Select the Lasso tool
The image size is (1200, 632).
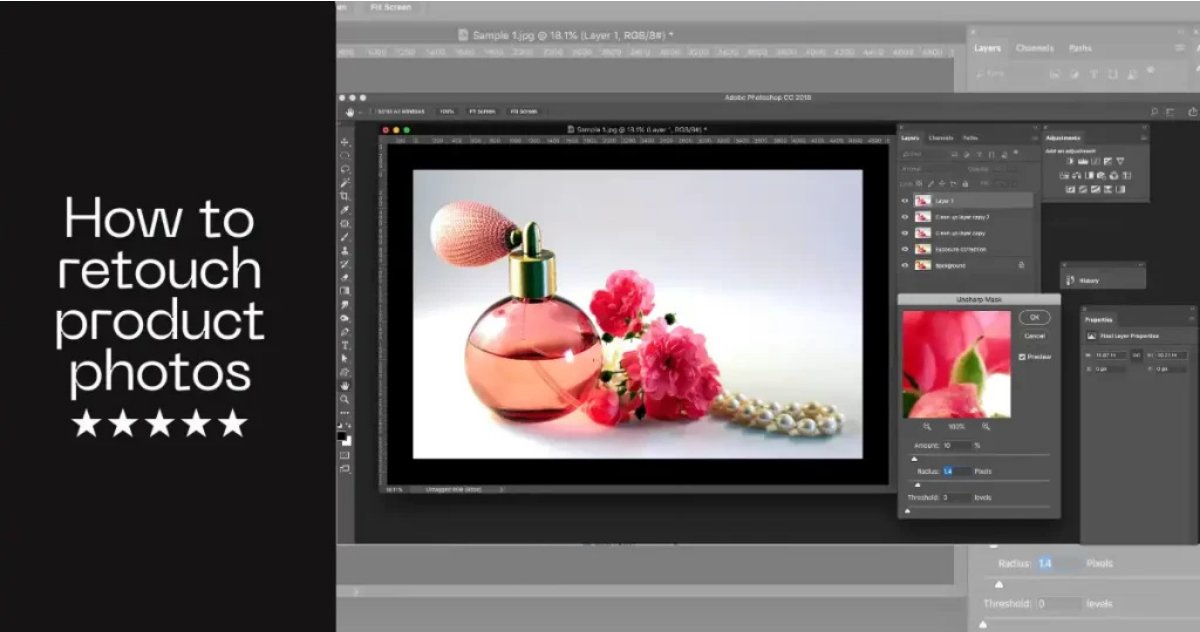point(345,169)
